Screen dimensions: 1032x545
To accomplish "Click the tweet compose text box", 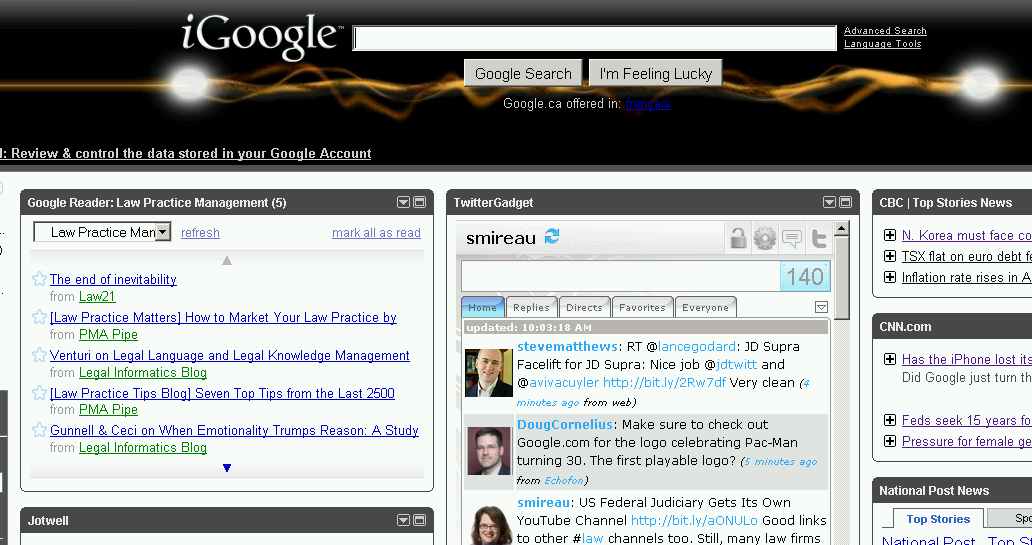I will (621, 276).
